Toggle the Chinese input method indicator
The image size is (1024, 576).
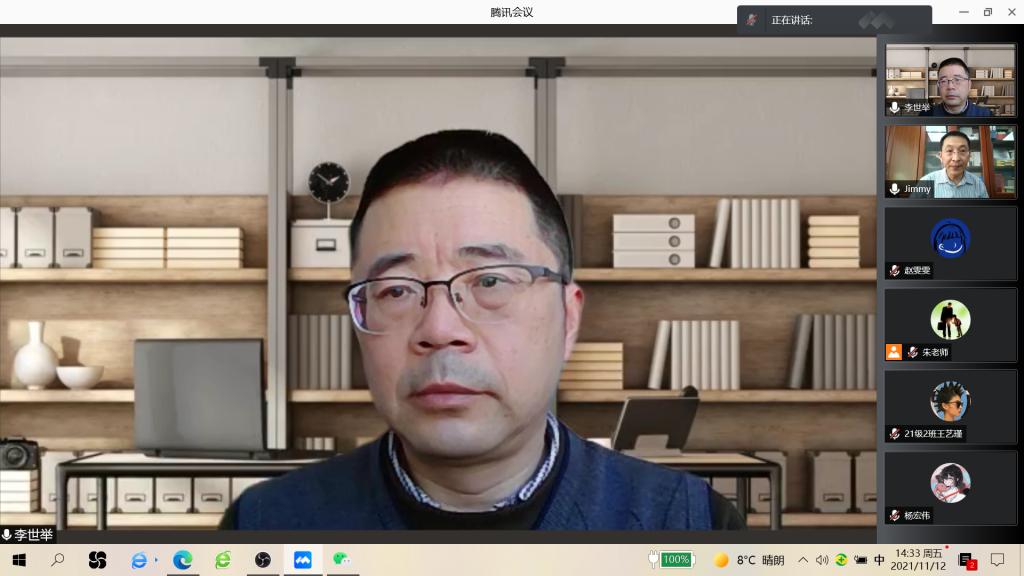(879, 560)
